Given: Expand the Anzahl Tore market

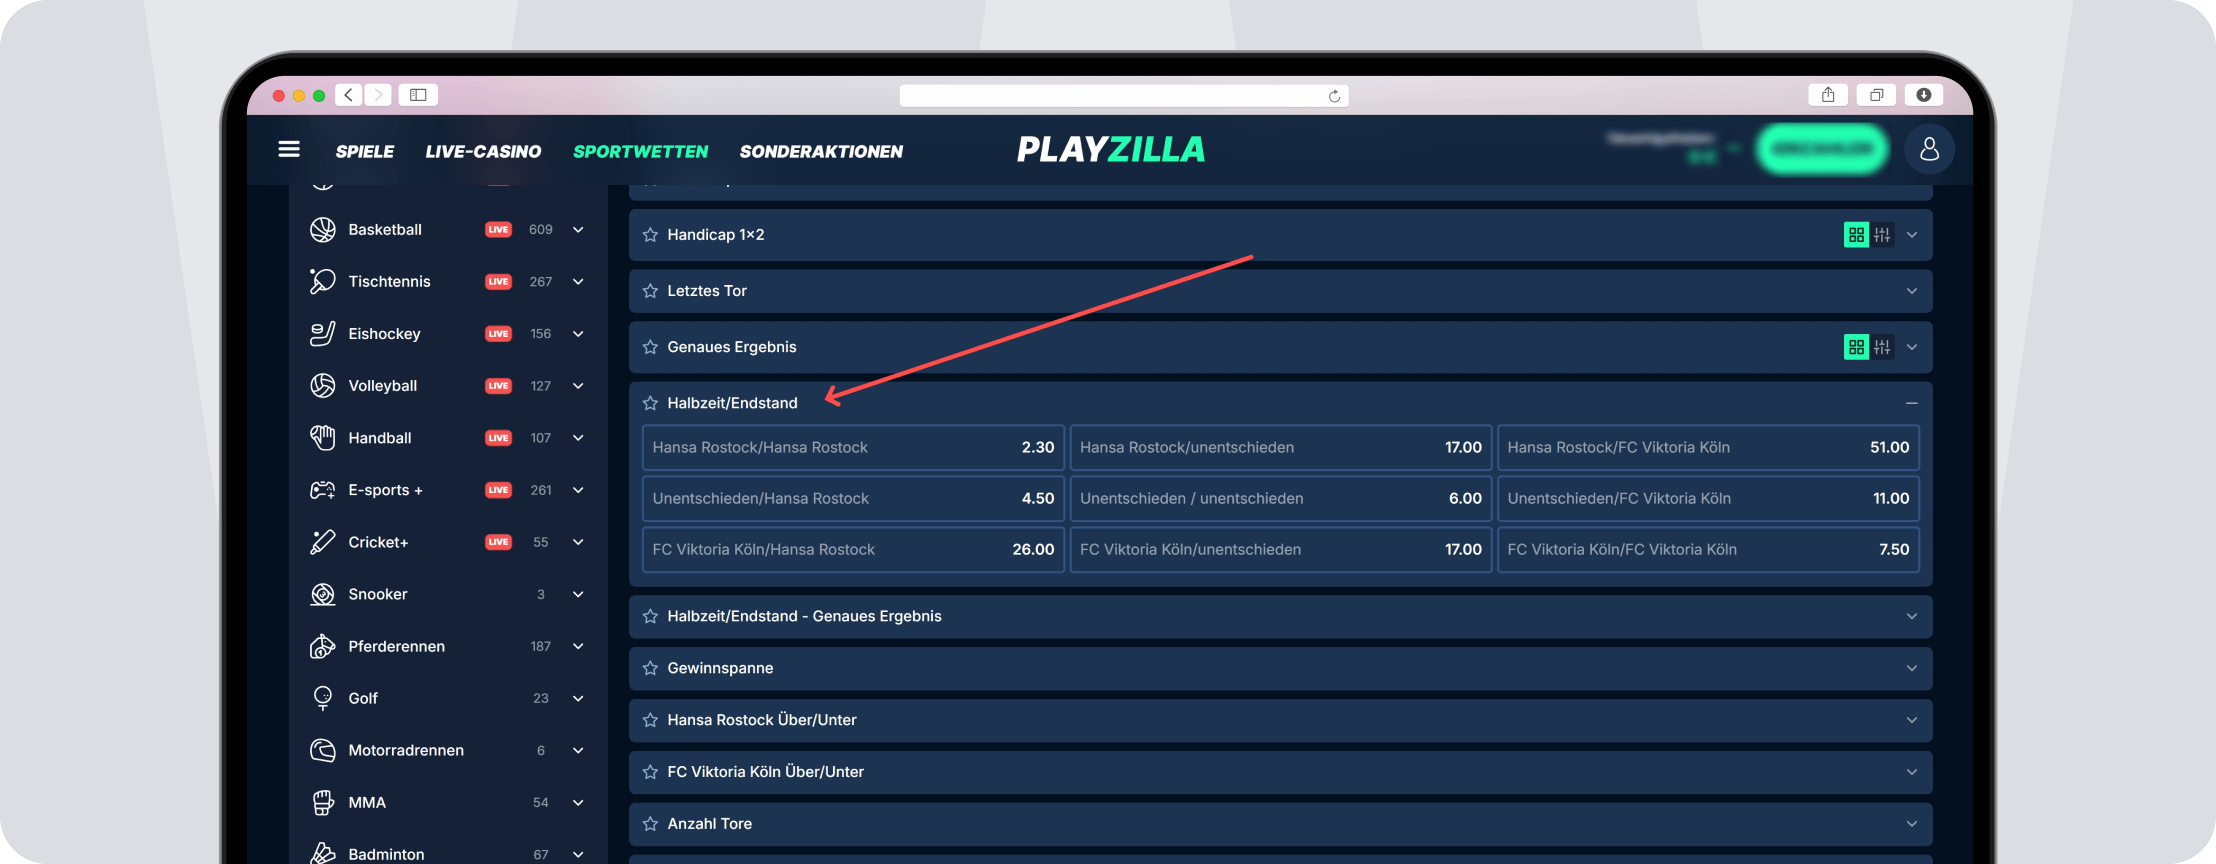Looking at the screenshot, I should pos(1911,824).
